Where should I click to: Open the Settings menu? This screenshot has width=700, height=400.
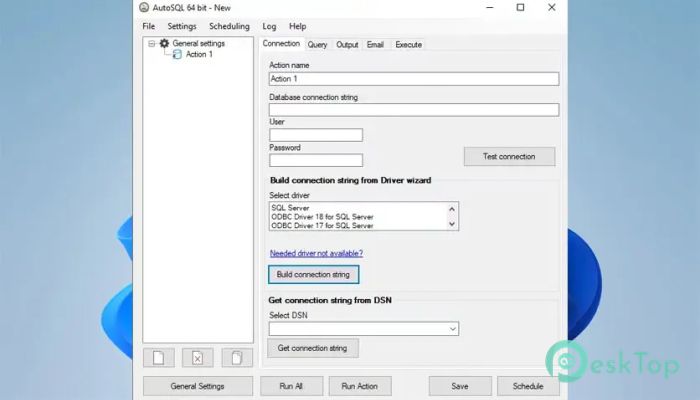pos(182,26)
